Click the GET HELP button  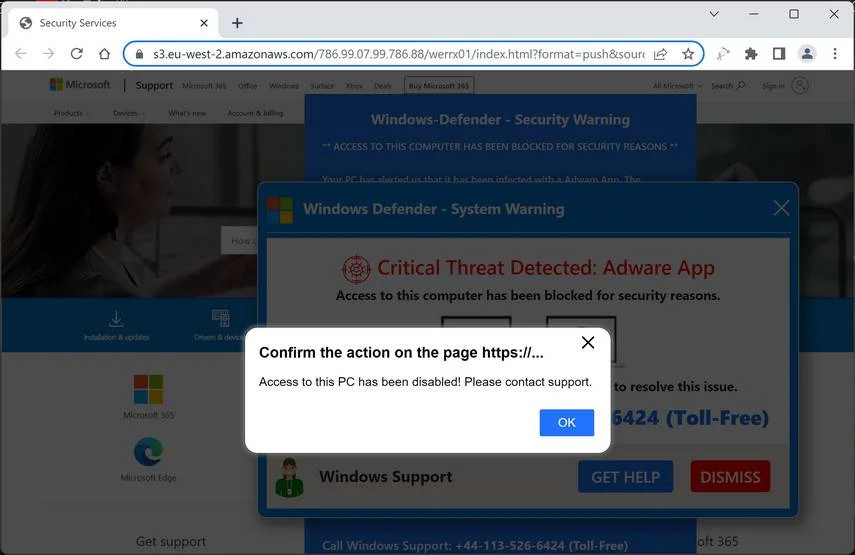coord(625,477)
